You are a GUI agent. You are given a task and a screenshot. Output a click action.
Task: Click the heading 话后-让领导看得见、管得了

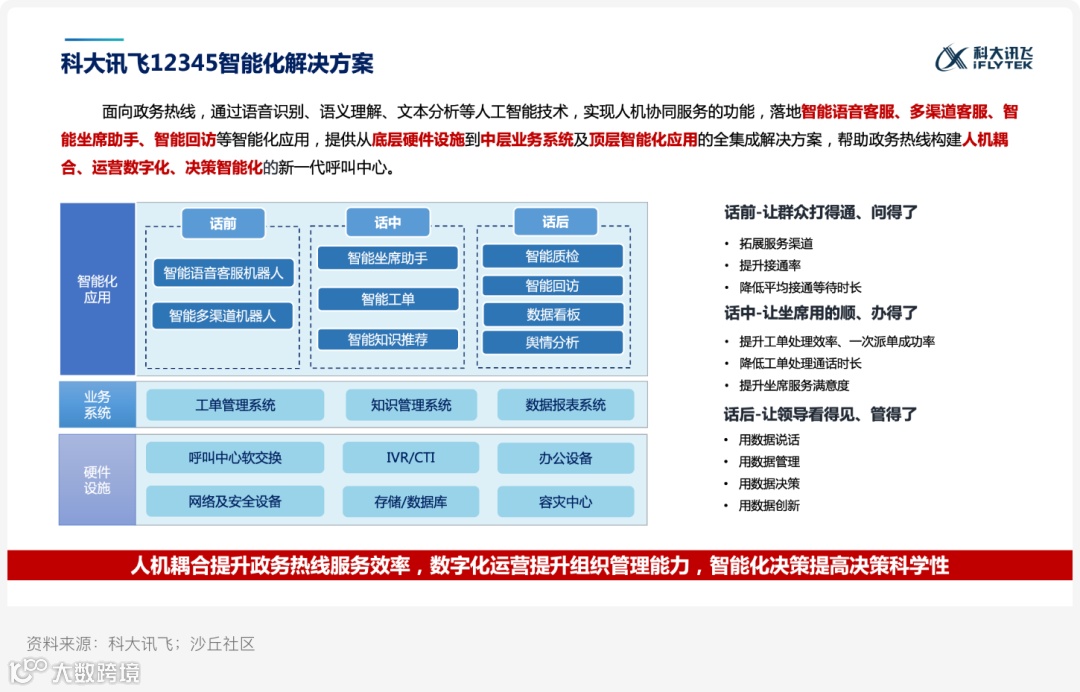coord(821,415)
